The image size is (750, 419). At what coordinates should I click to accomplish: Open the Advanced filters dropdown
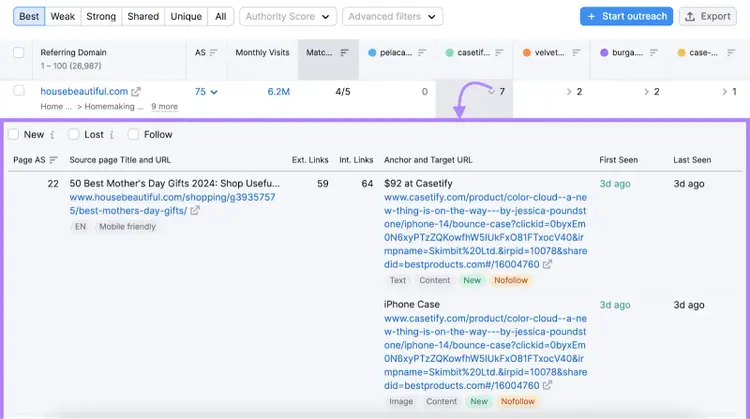pyautogui.click(x=392, y=16)
